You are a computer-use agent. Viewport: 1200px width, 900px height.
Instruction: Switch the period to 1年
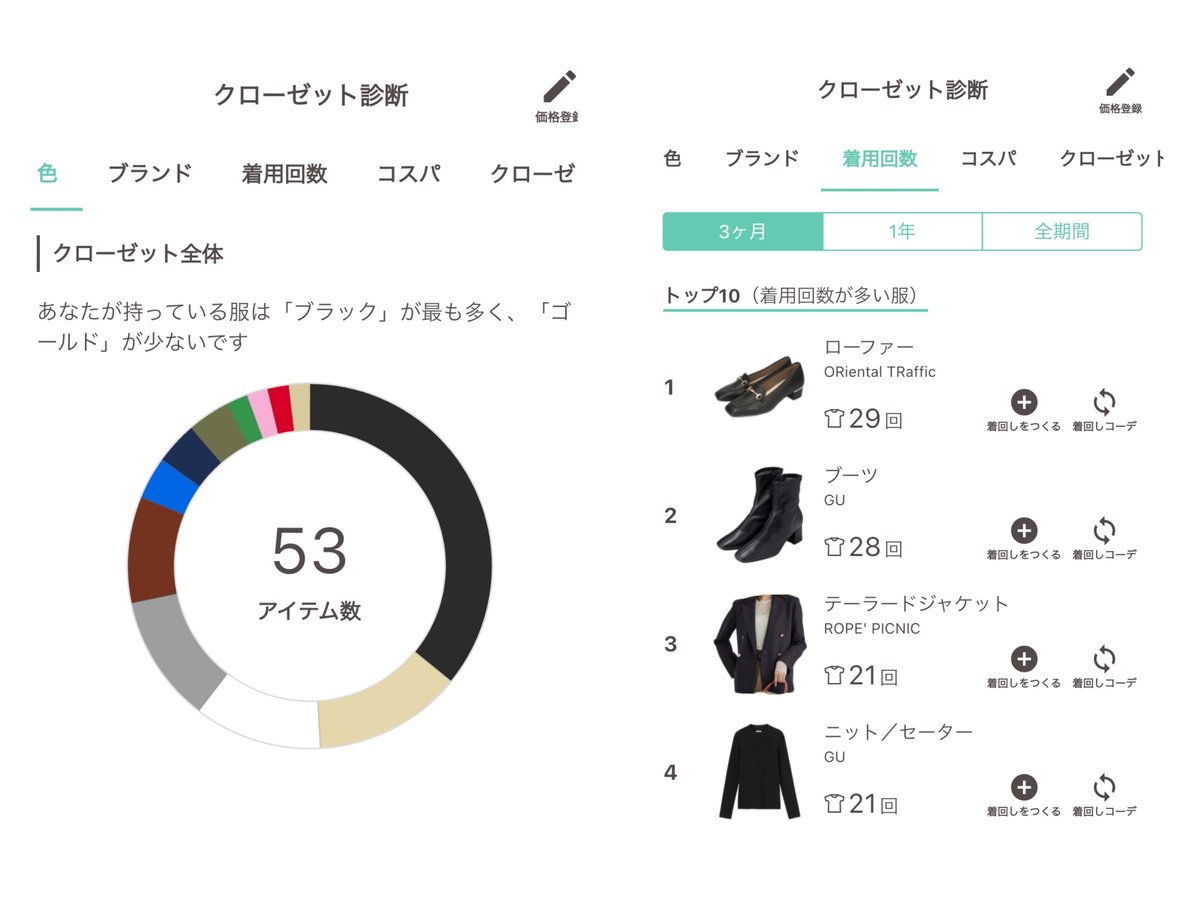tap(902, 231)
